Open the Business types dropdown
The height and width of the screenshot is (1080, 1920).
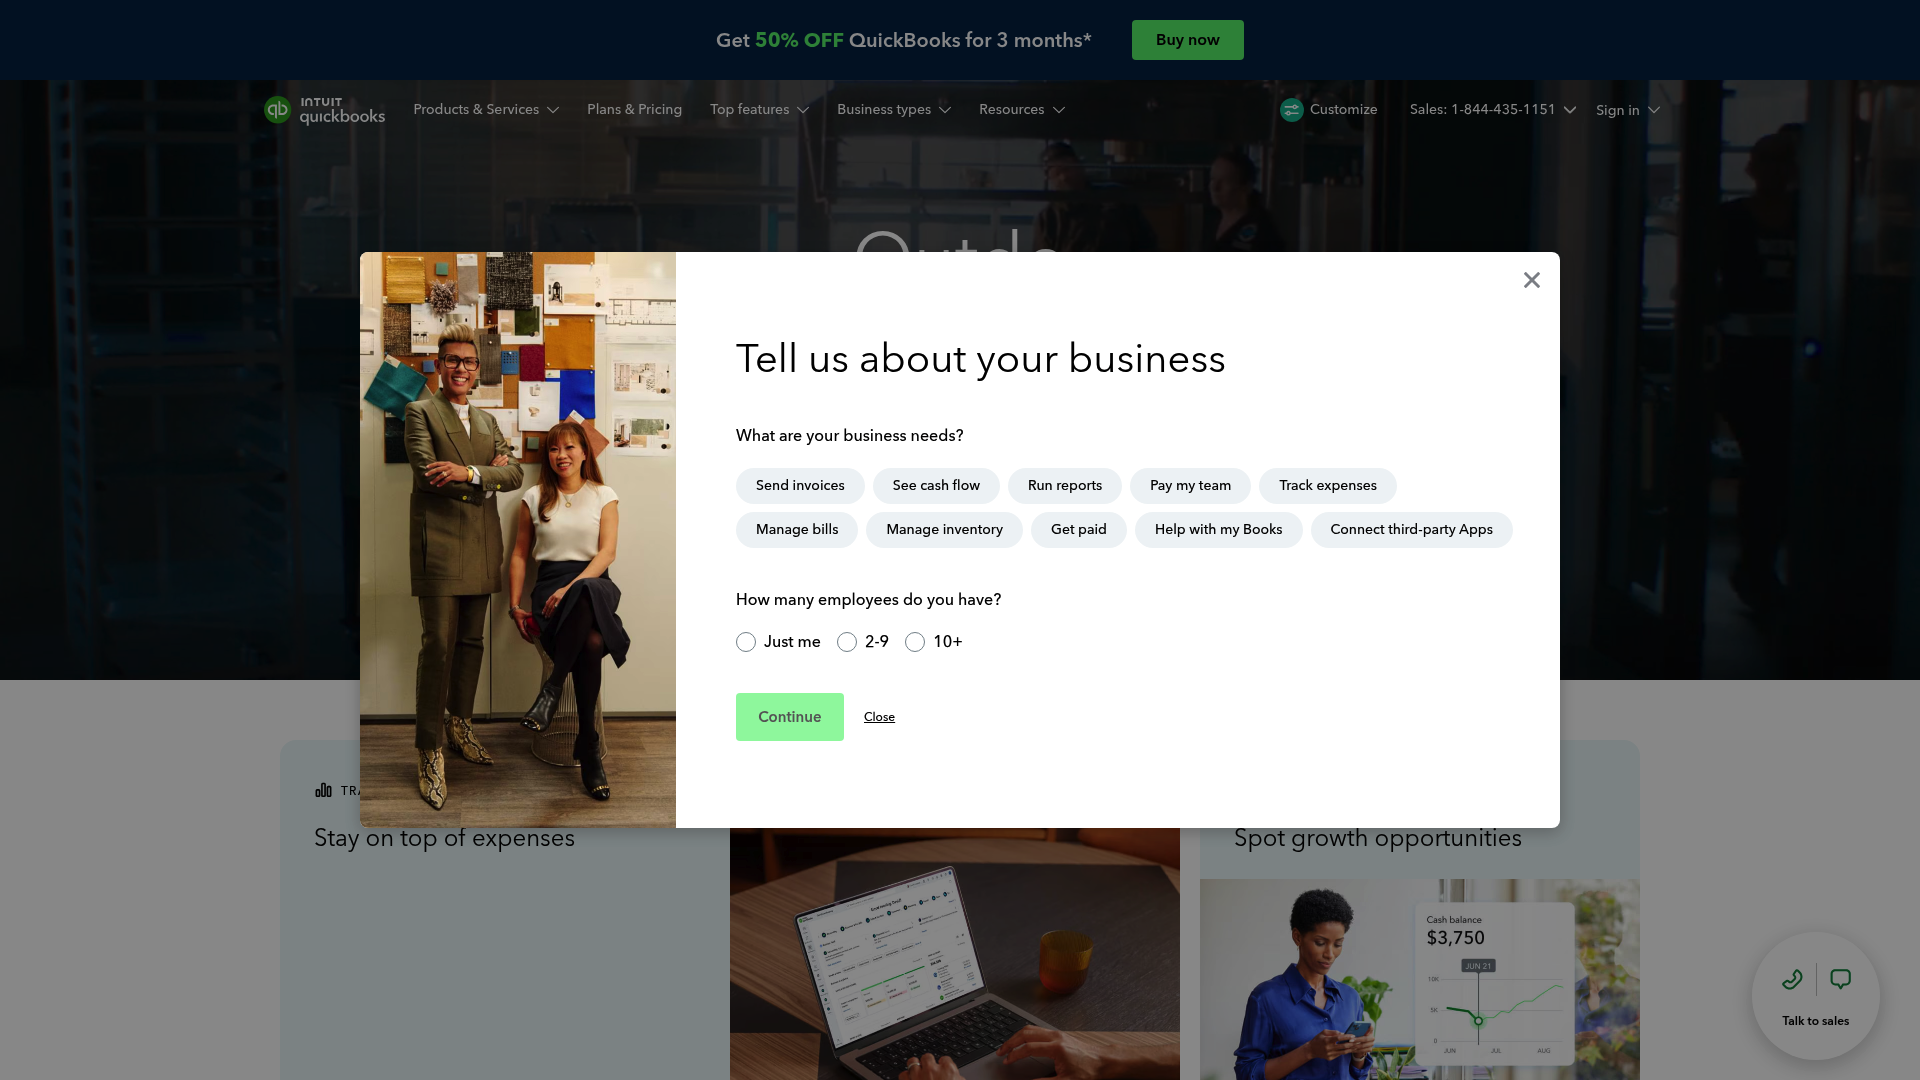tap(893, 110)
